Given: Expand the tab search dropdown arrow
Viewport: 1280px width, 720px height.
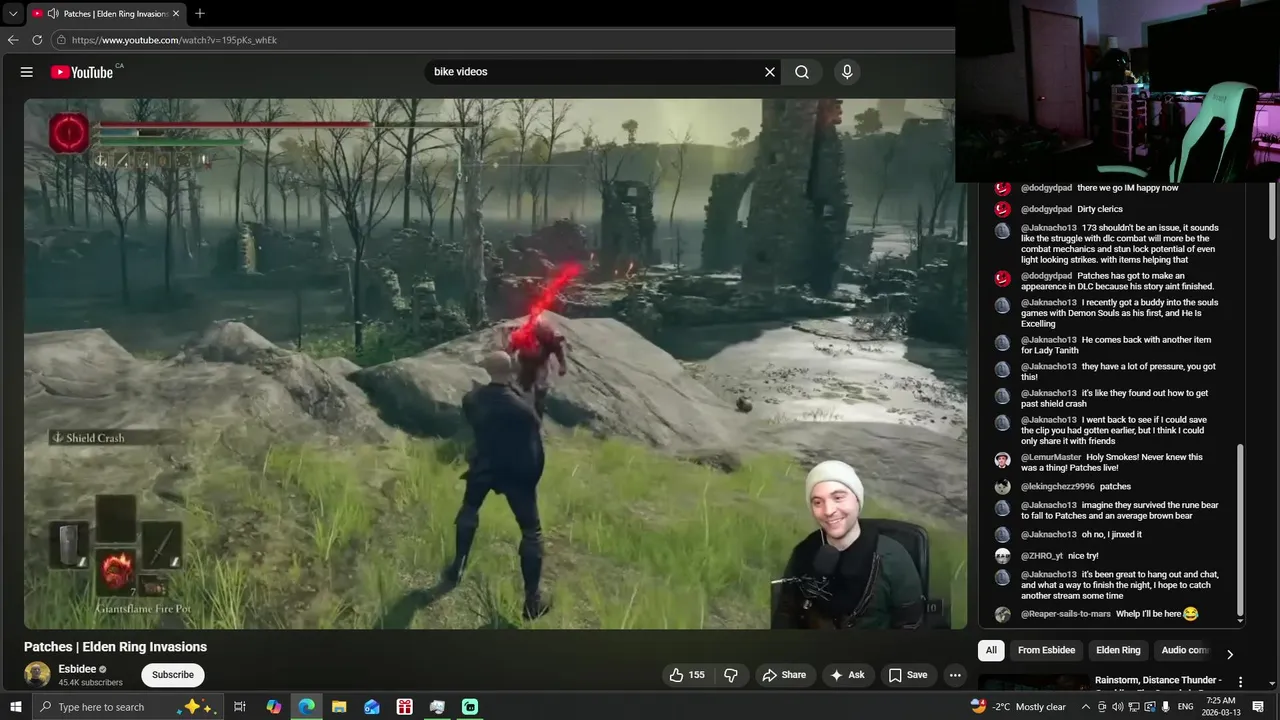Looking at the screenshot, I should 13,14.
